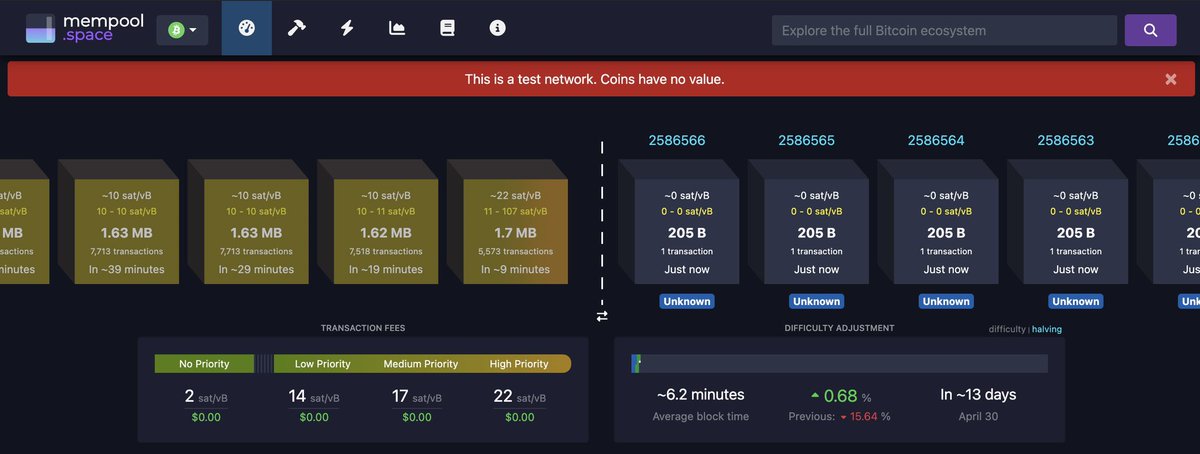This screenshot has width=1200, height=454.
Task: Open the Dashboard speedometer tab
Action: 246,28
